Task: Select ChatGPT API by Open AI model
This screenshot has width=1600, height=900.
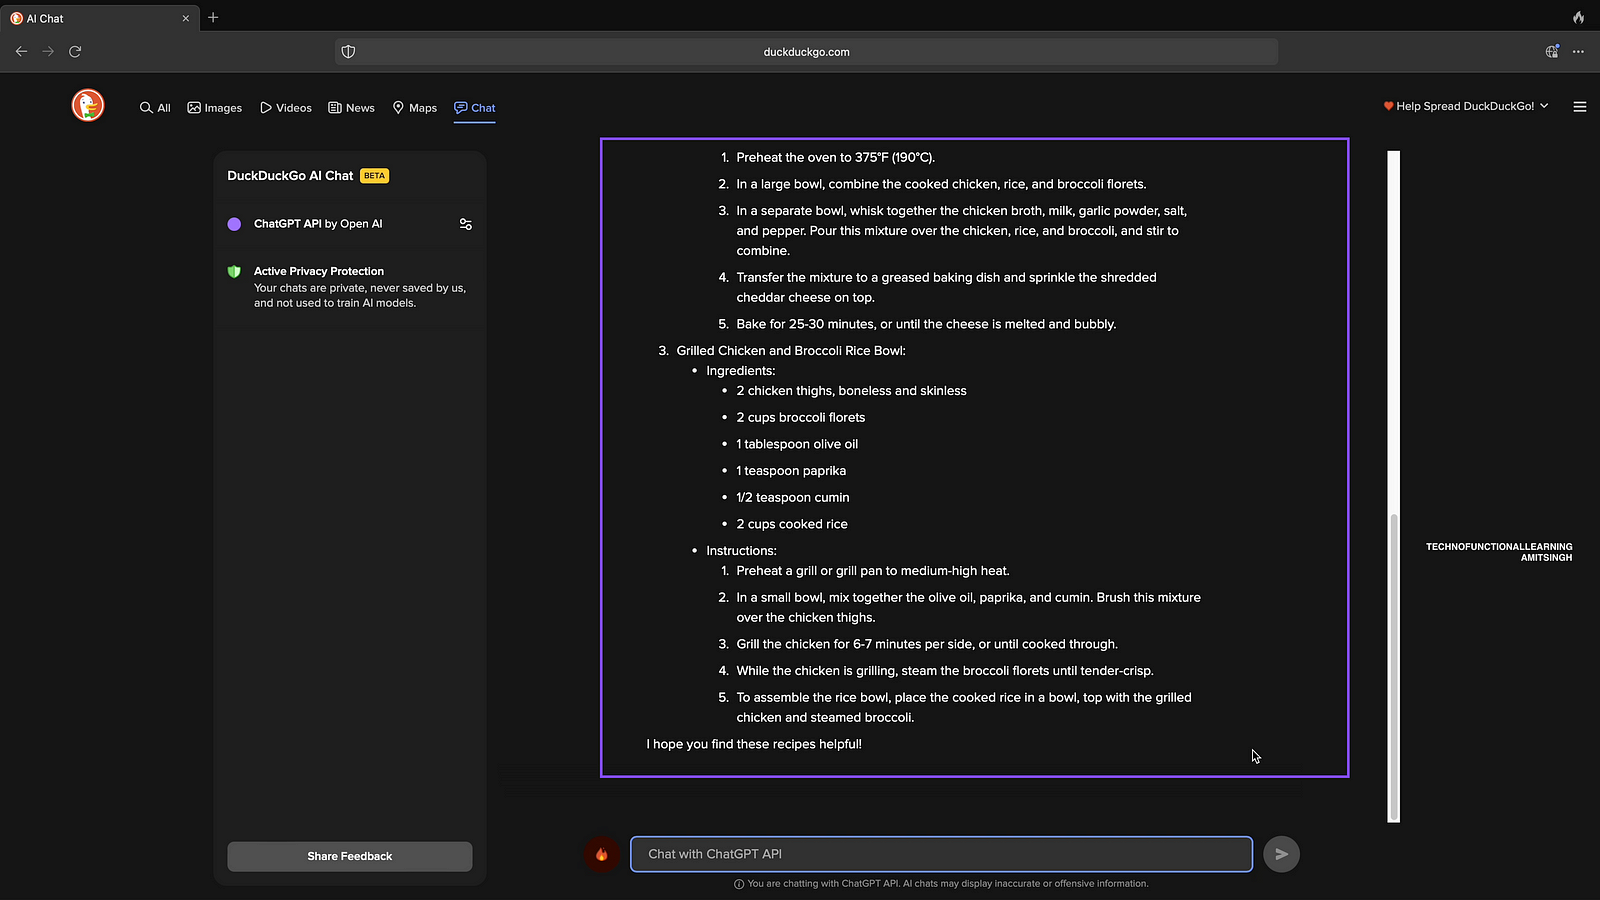Action: coord(317,224)
